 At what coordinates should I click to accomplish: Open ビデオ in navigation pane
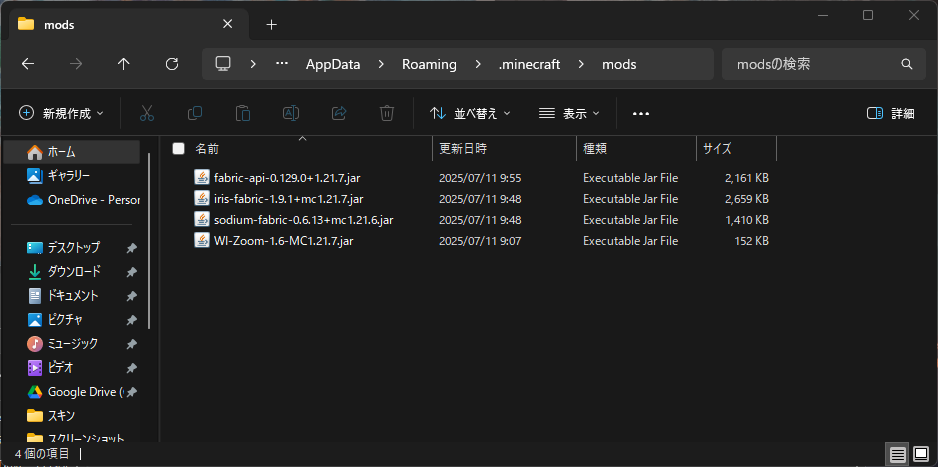[x=72, y=367]
